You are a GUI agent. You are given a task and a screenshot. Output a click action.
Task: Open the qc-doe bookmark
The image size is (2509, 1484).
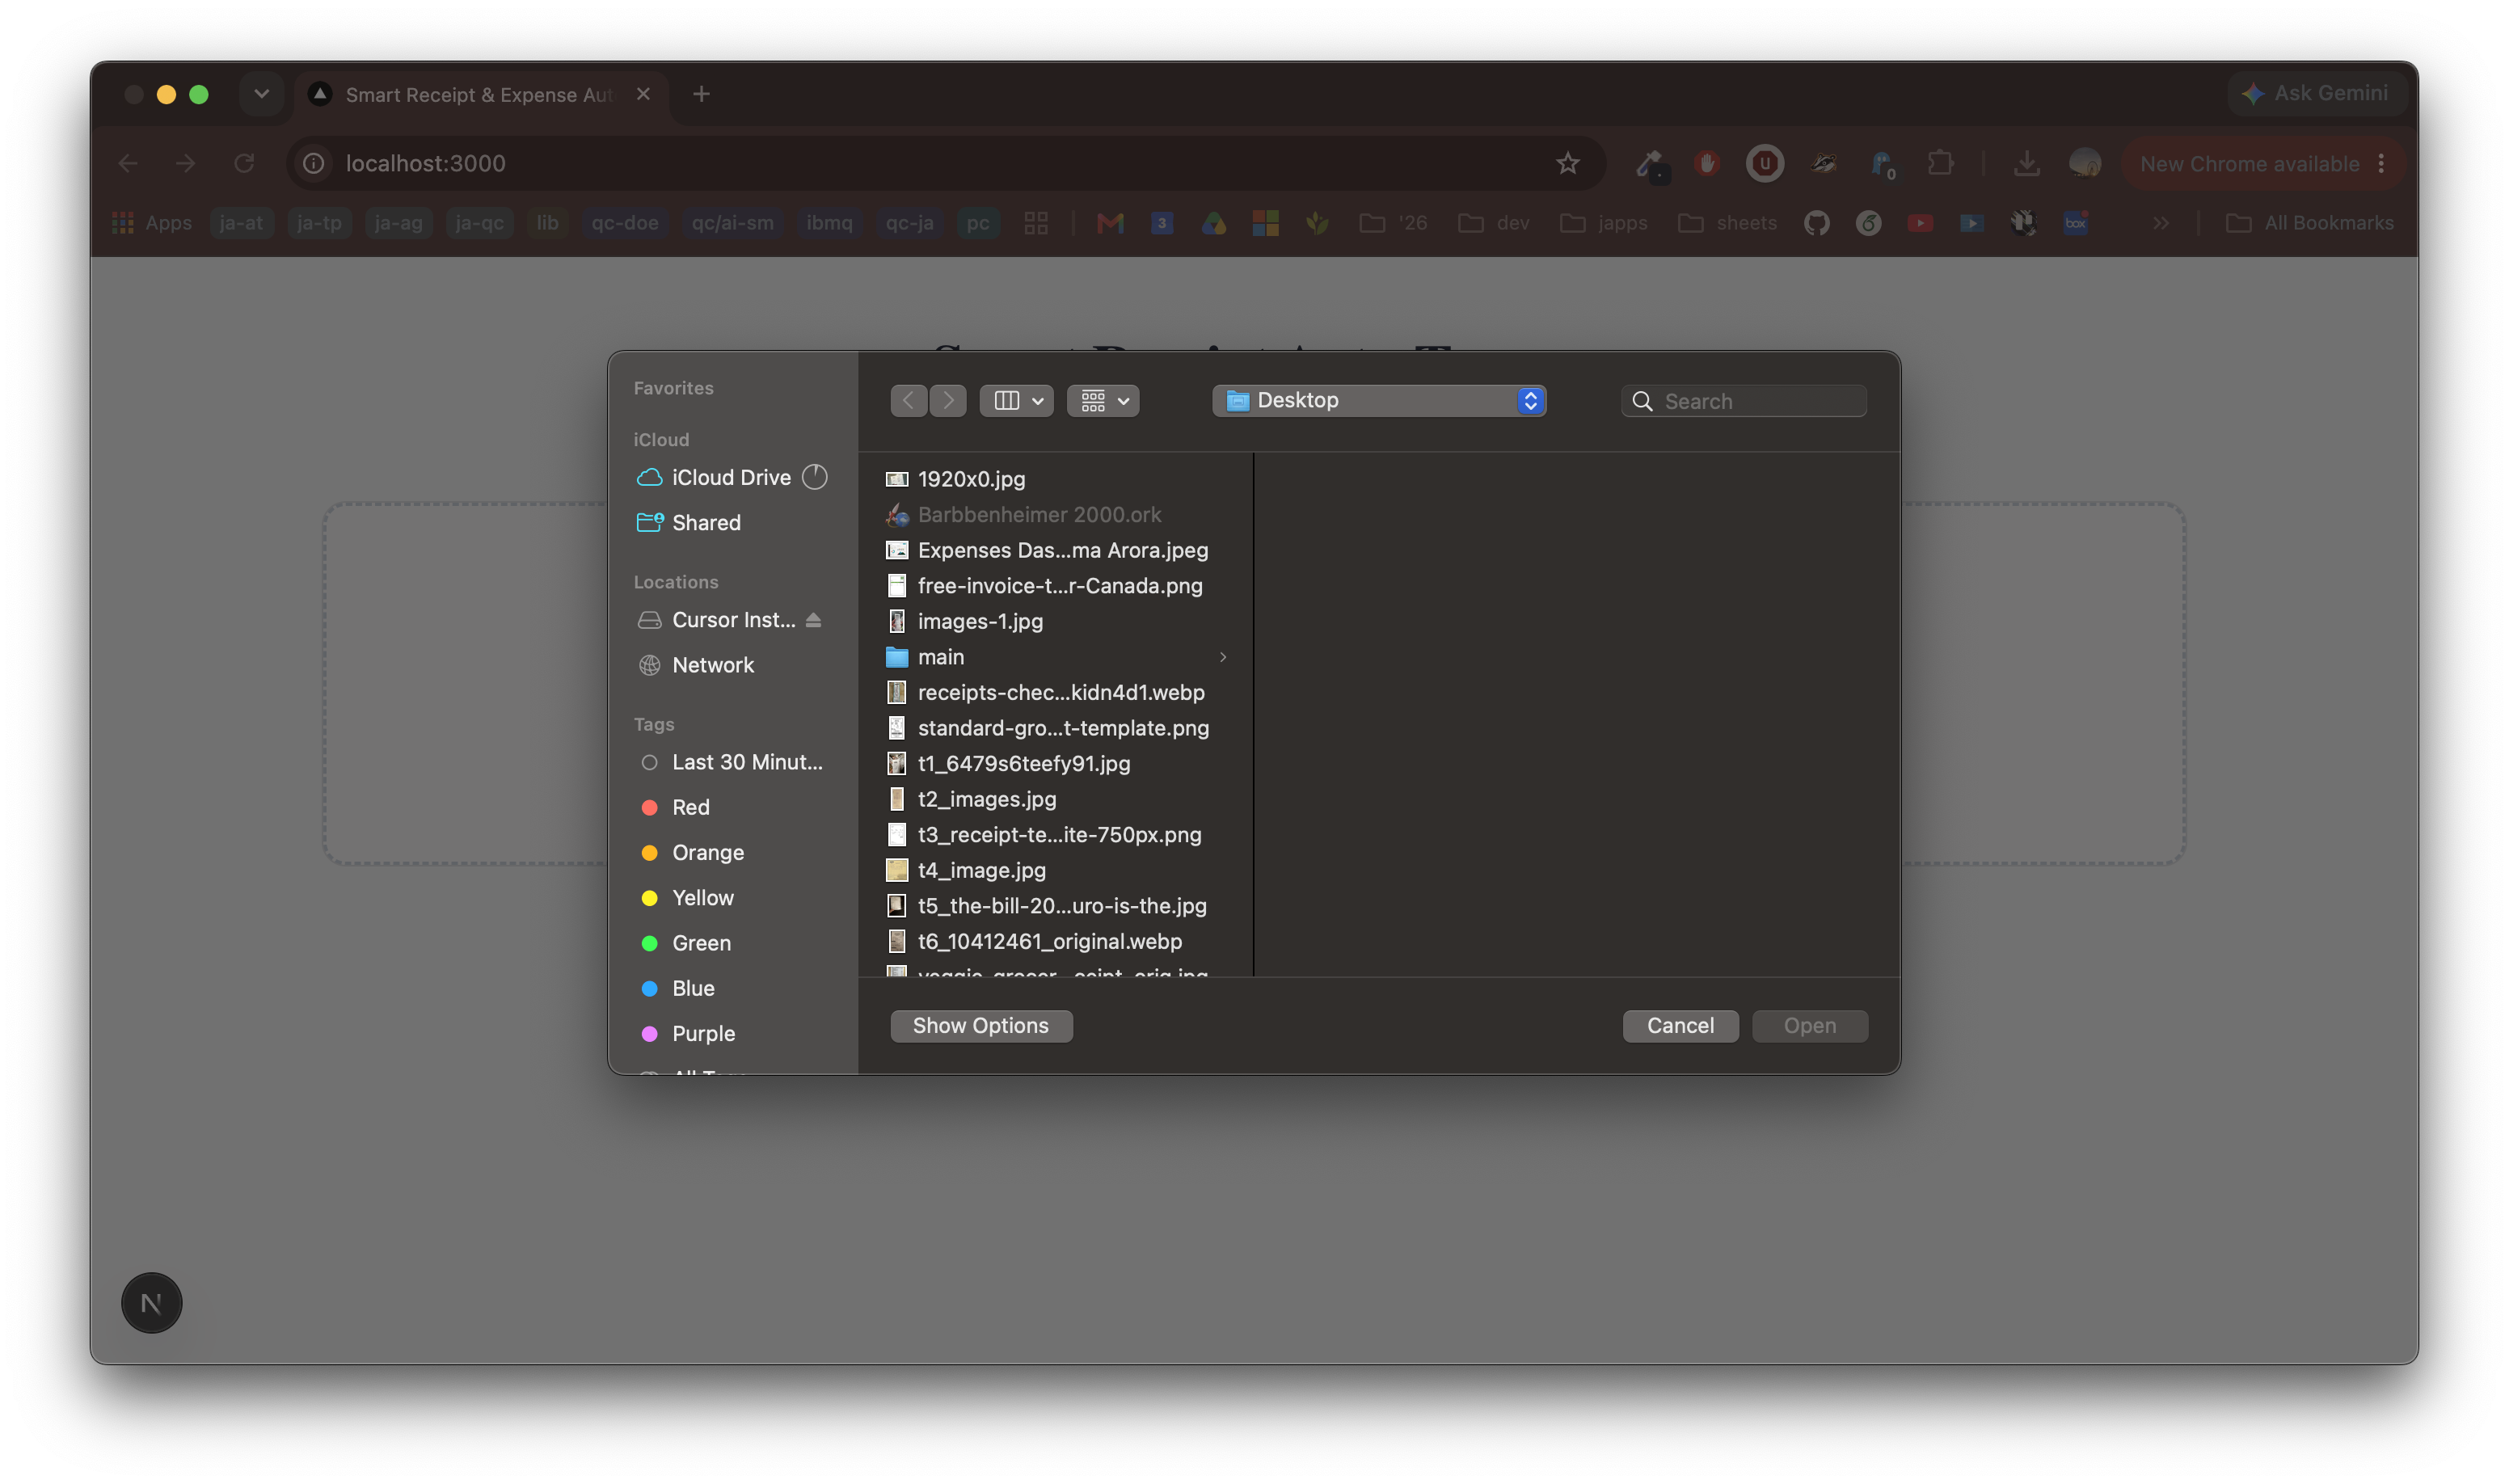click(x=624, y=223)
